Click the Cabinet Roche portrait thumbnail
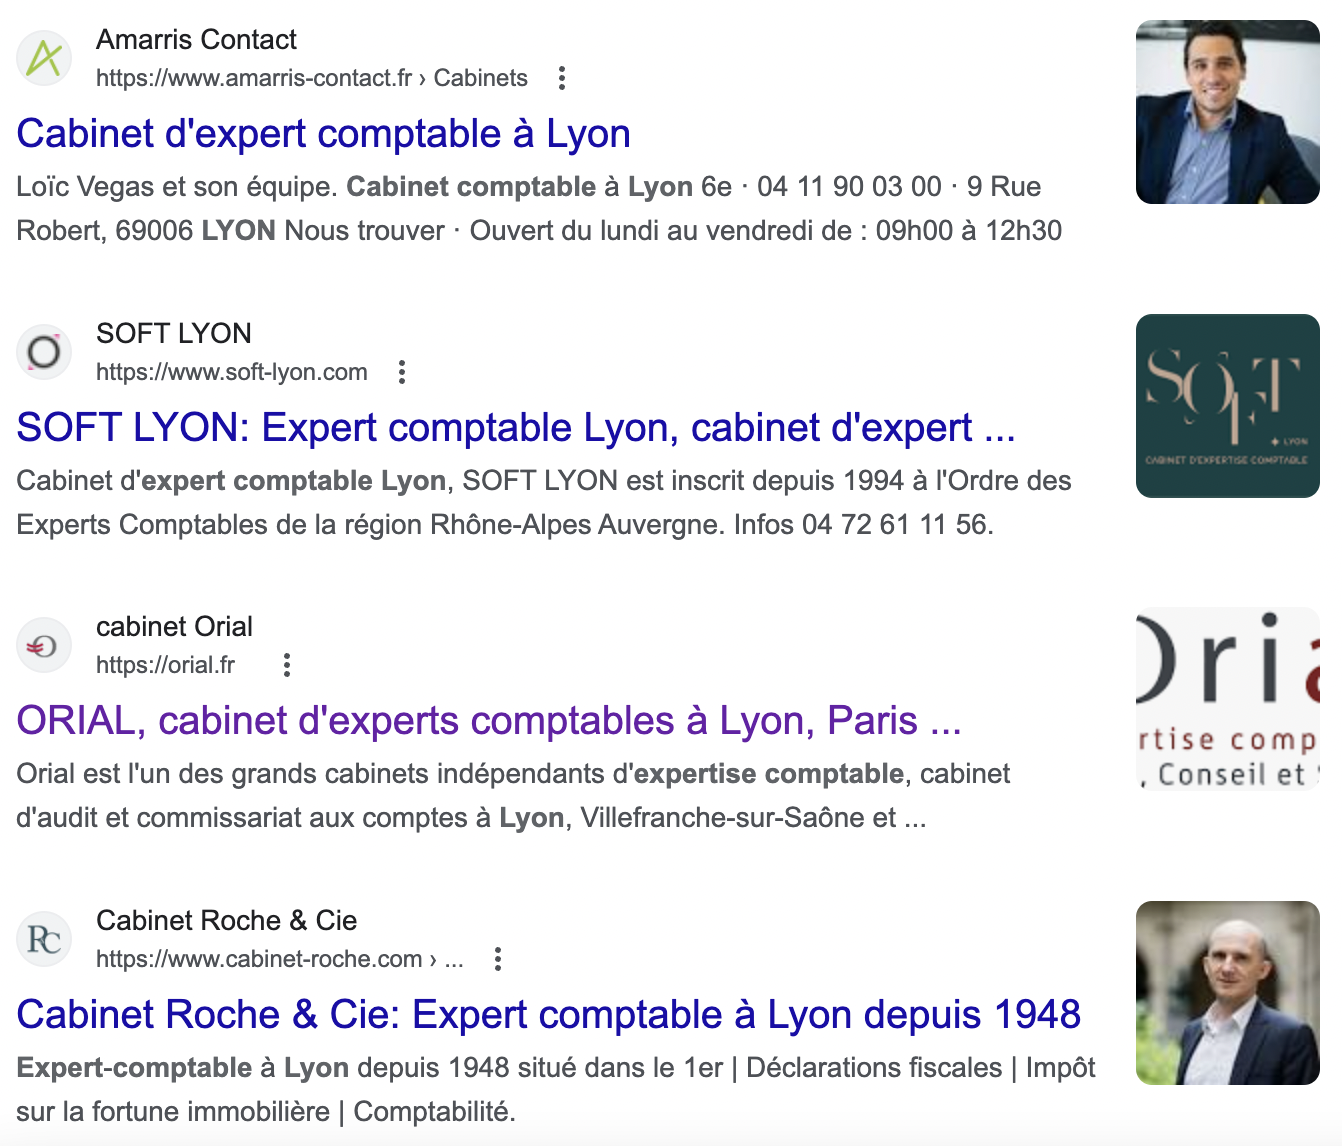Screen dimensions: 1342x1146 [1228, 993]
